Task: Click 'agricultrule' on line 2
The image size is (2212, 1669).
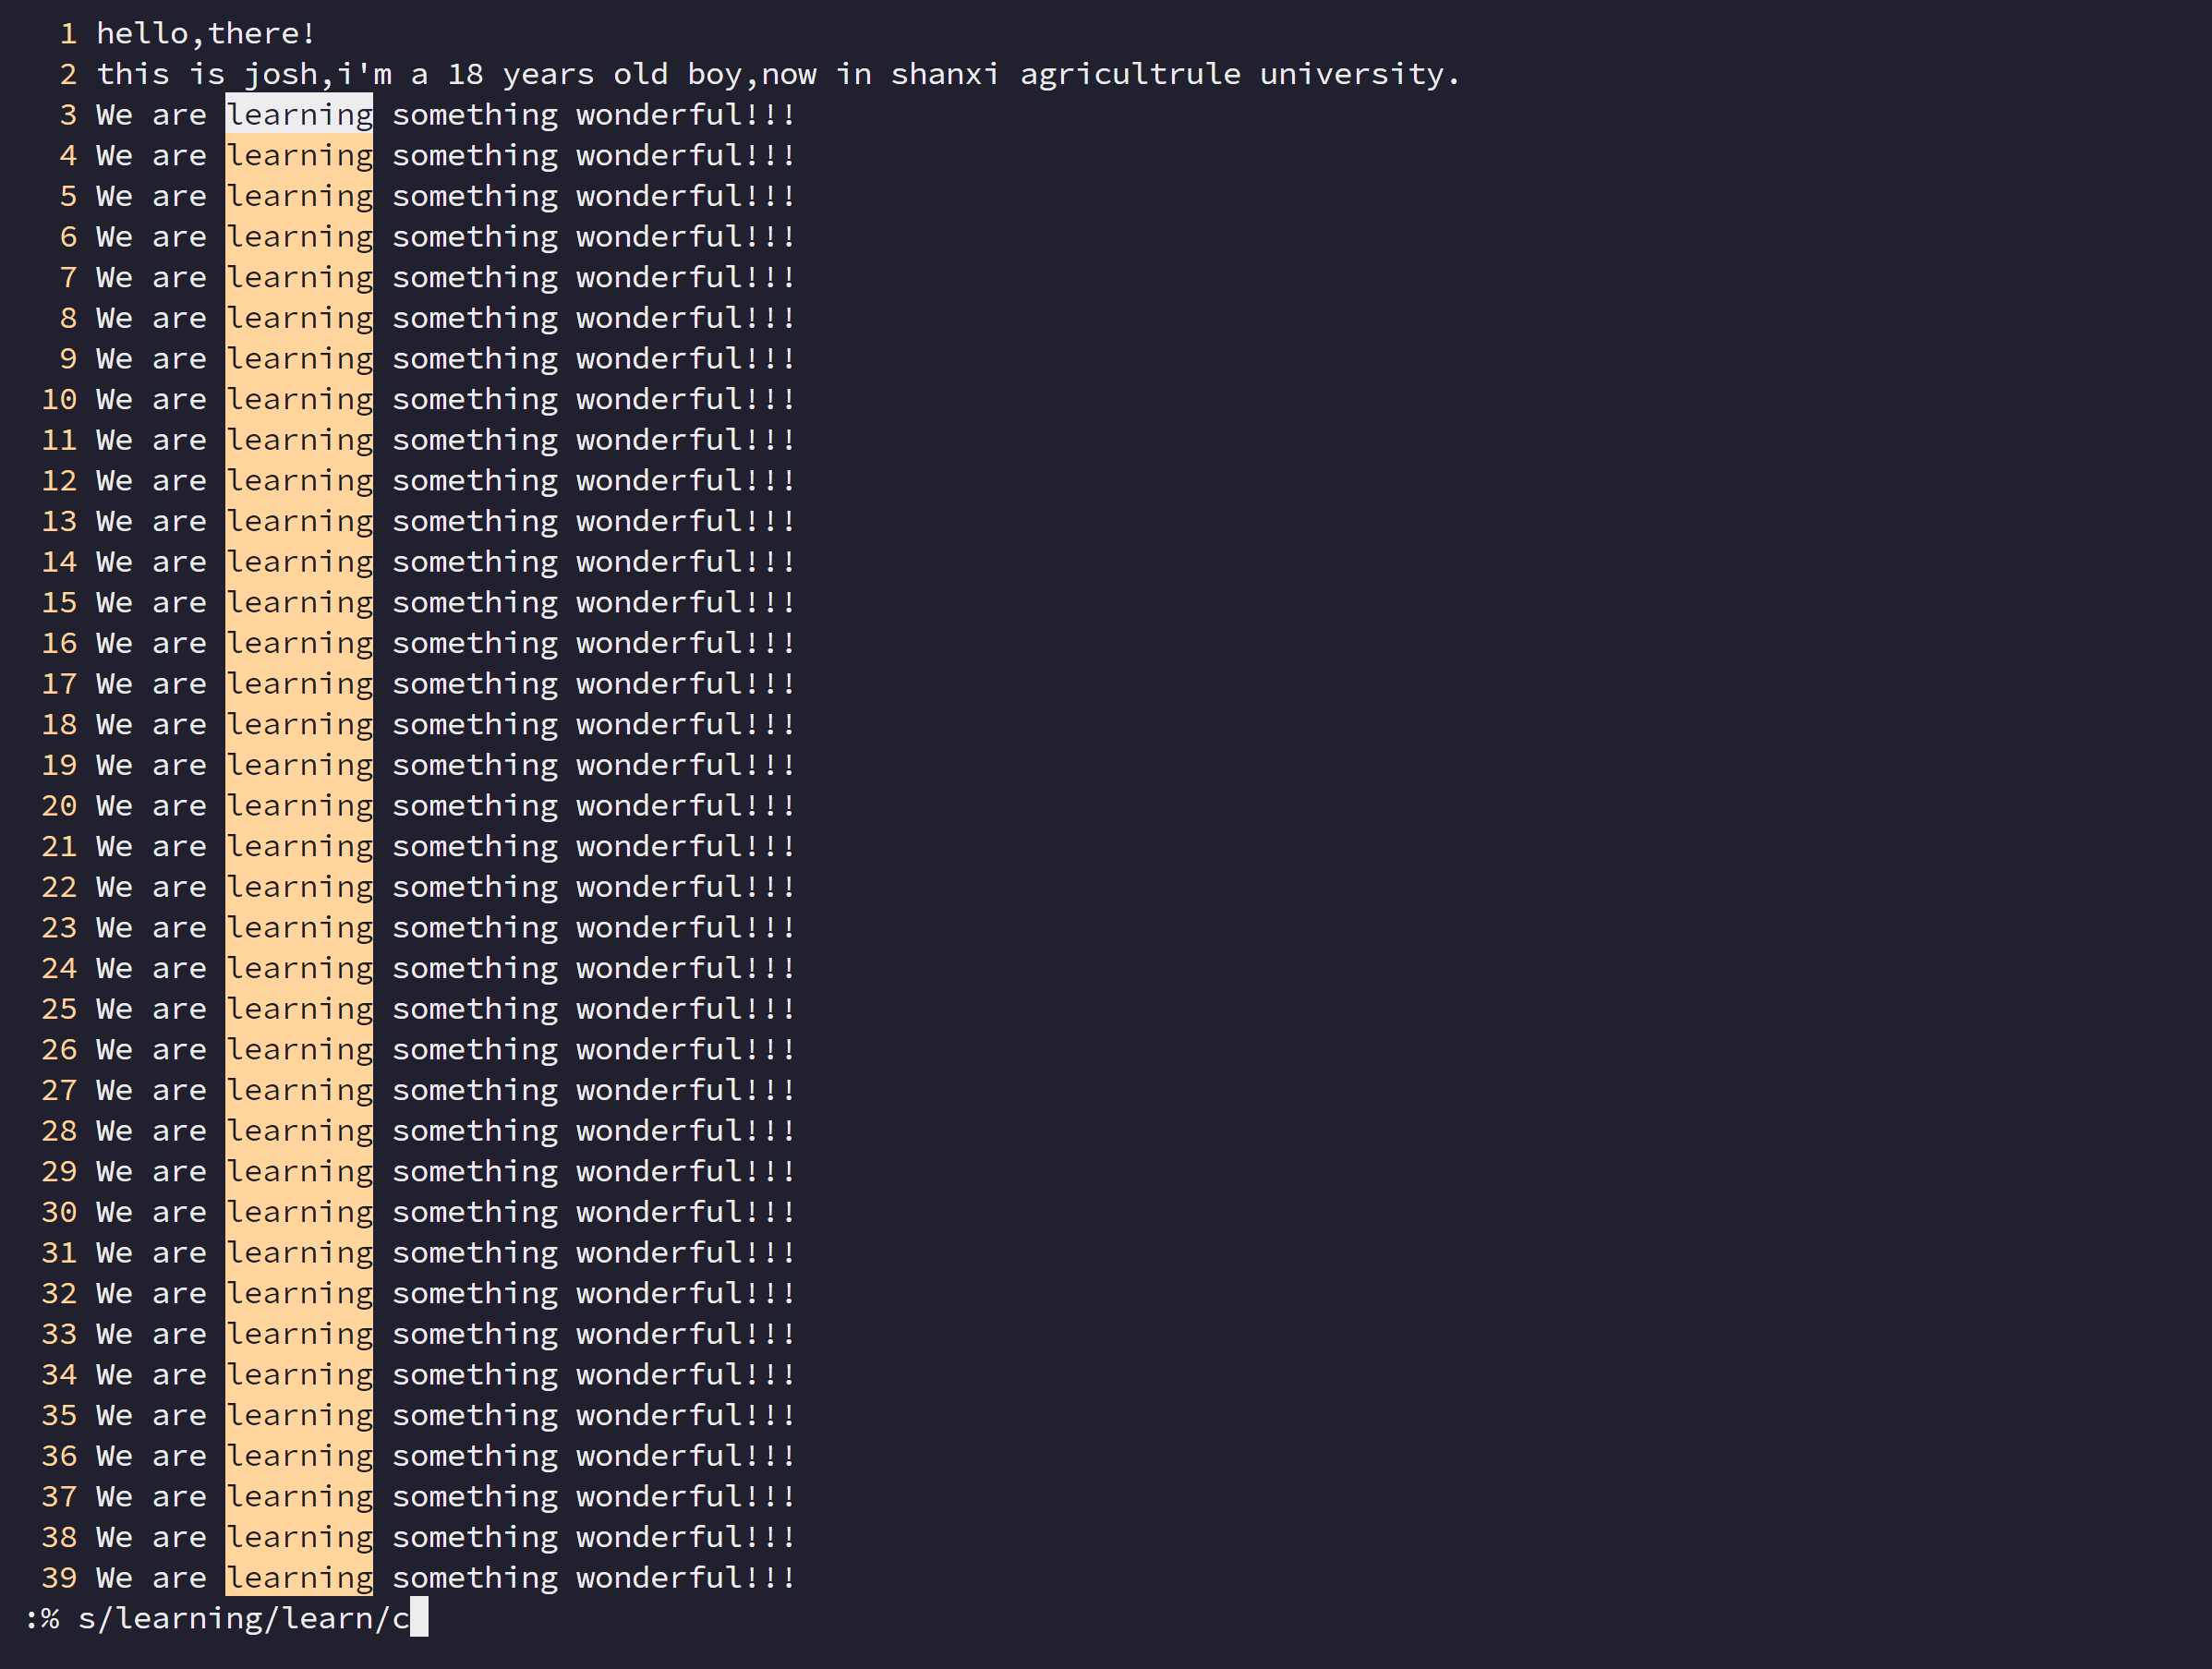Action: 1129,75
